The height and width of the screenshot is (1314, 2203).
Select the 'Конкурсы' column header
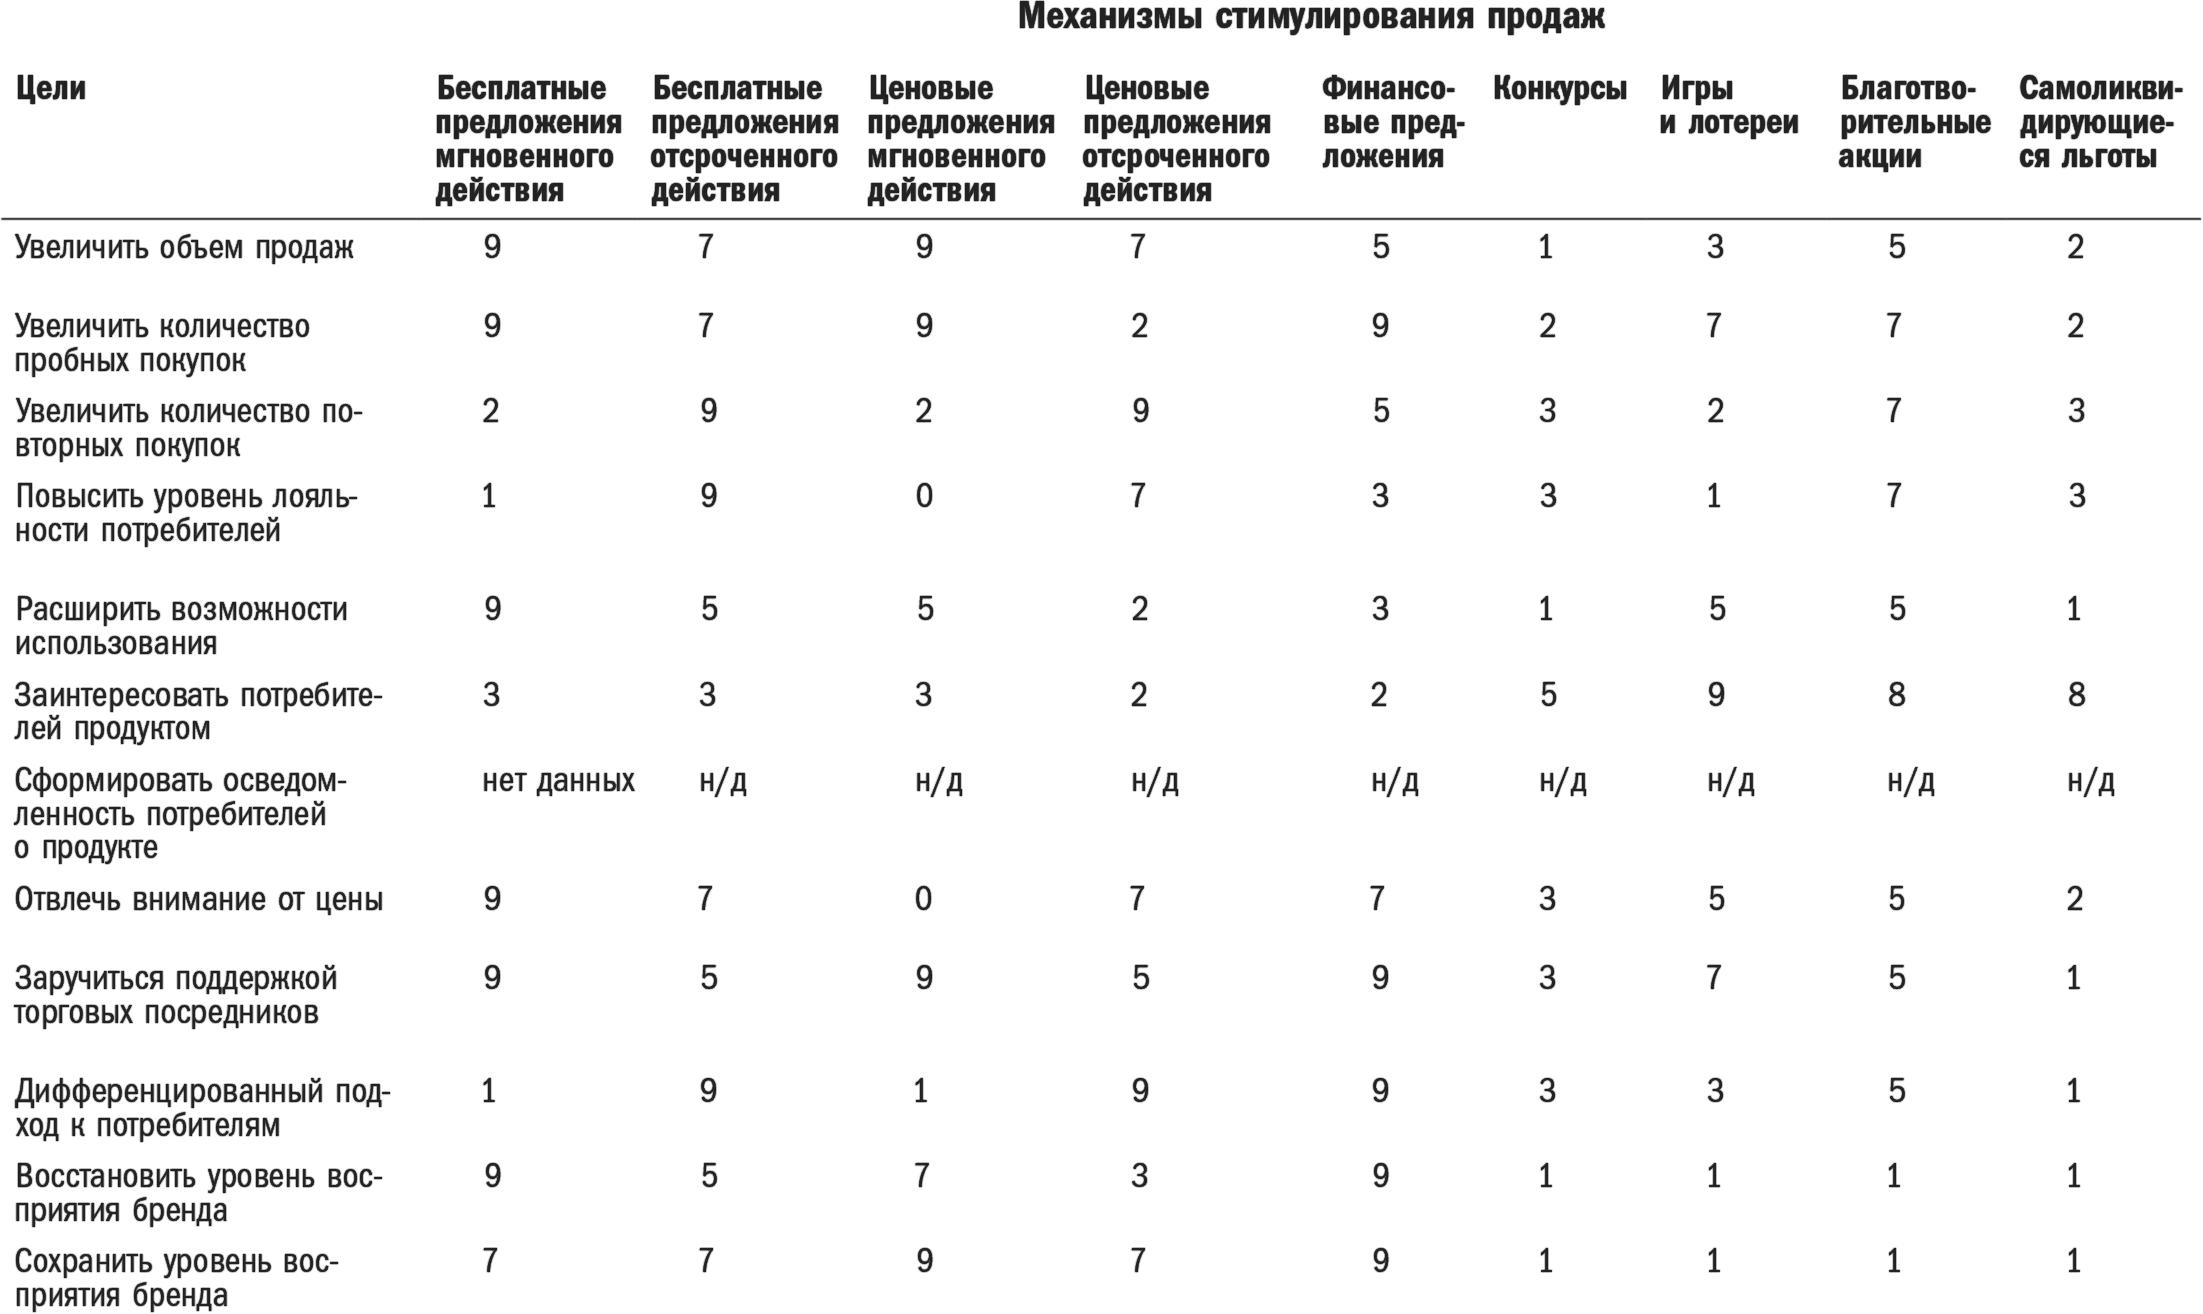tap(1559, 89)
